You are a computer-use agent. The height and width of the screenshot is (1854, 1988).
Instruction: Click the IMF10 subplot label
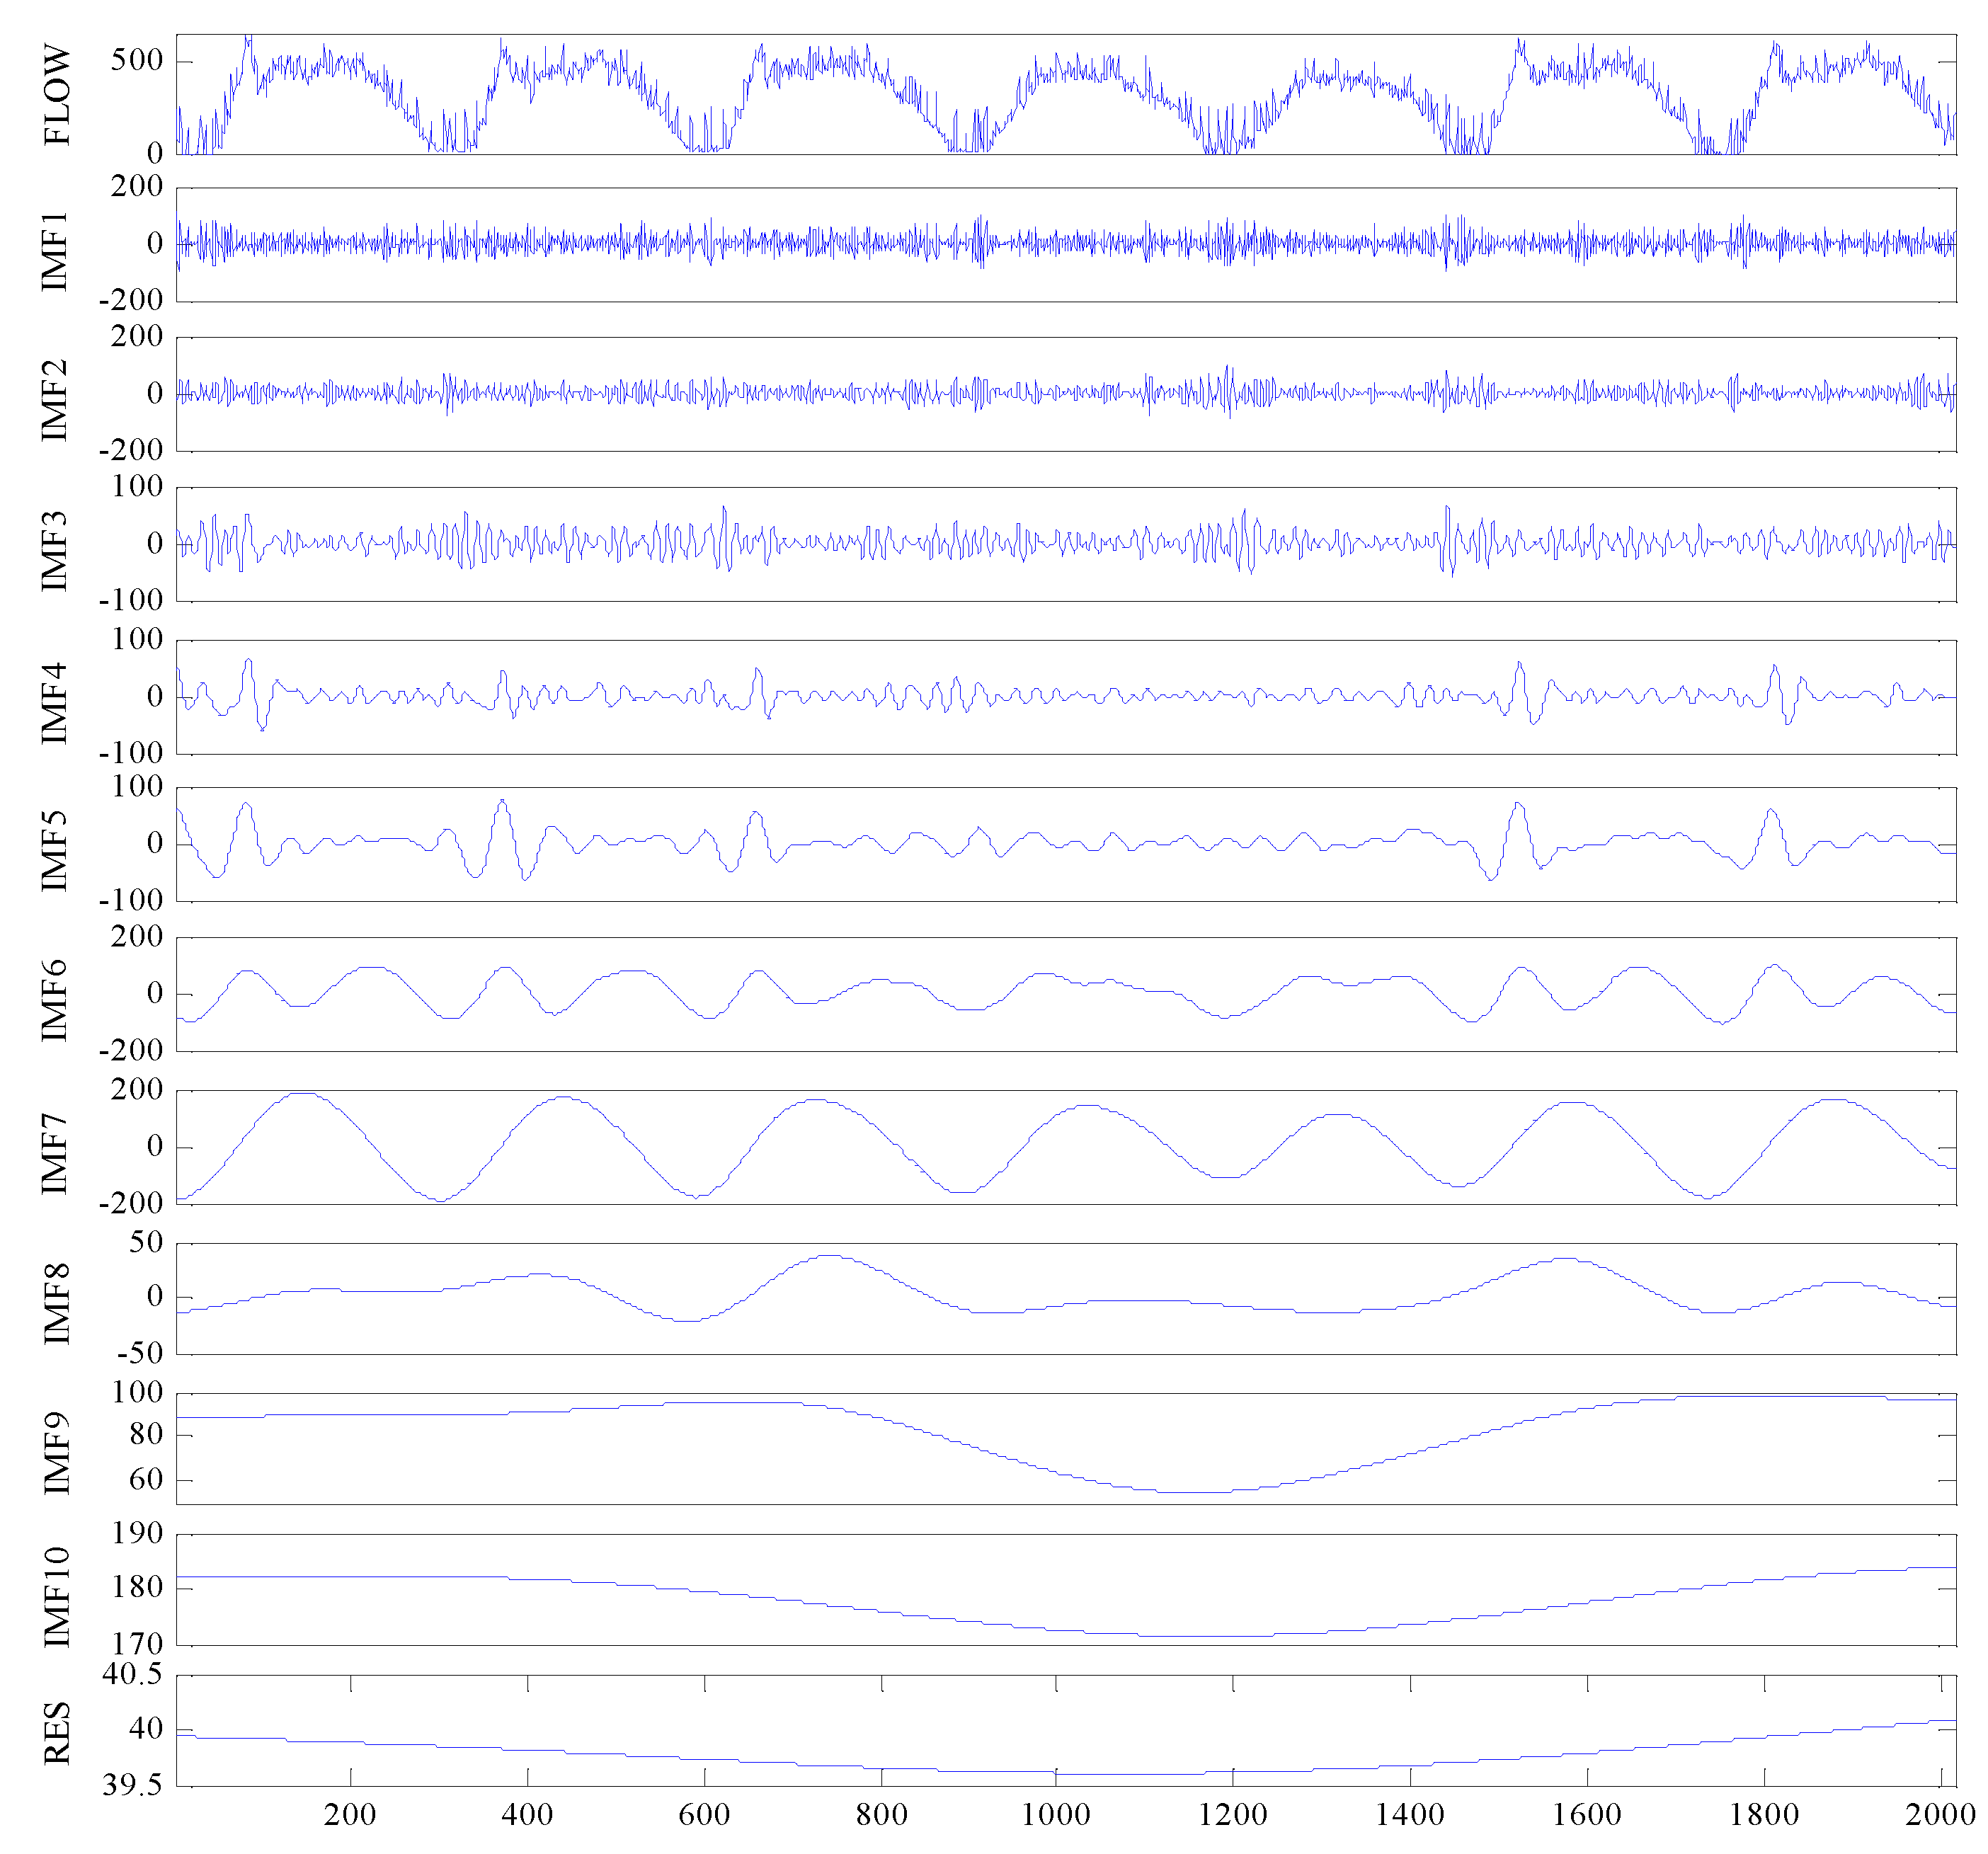57,1597
